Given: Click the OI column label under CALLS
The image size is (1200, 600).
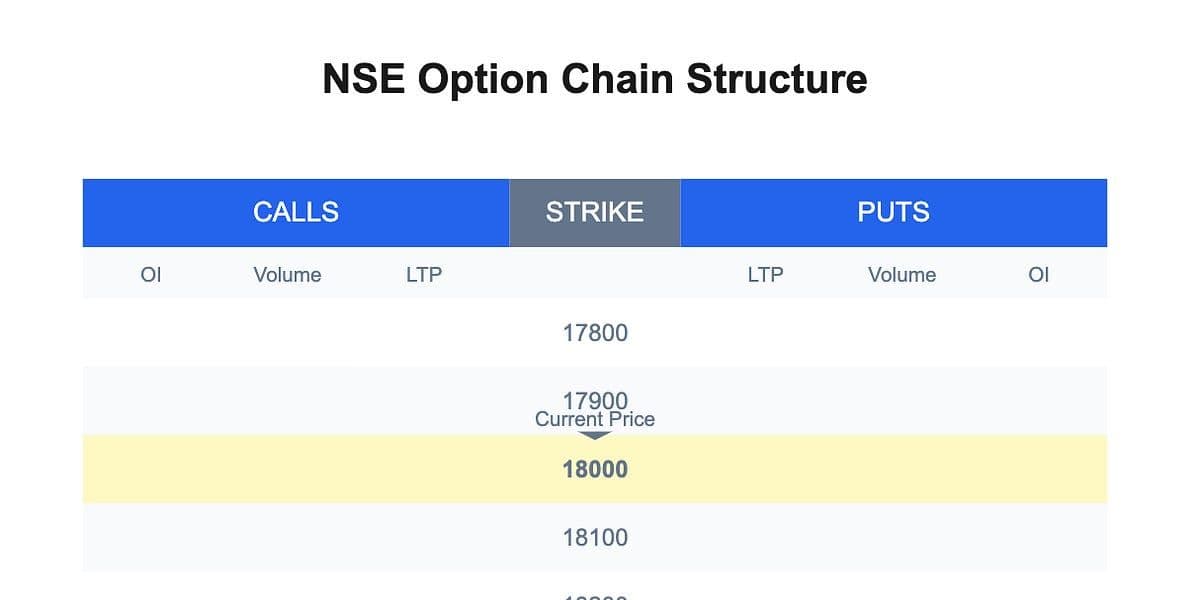Looking at the screenshot, I should pos(151,275).
